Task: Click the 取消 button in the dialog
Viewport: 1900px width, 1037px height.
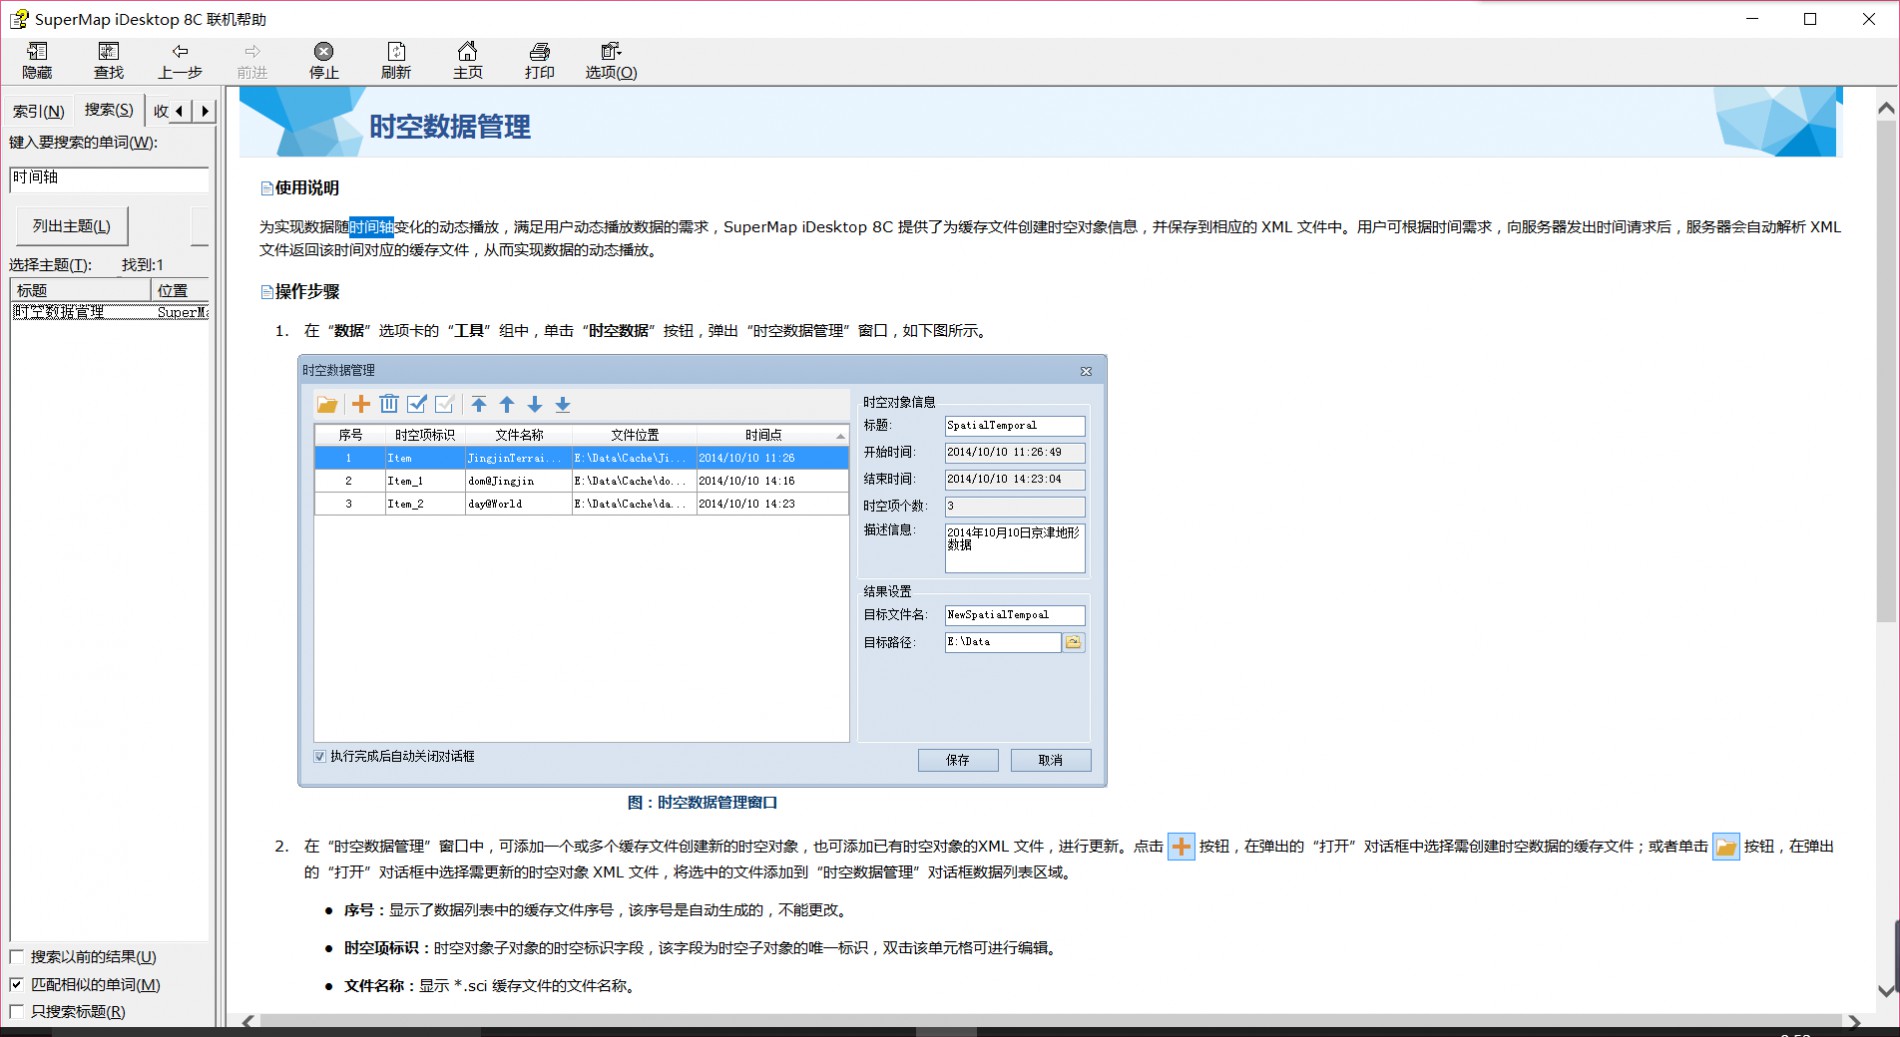Action: pos(1050,760)
